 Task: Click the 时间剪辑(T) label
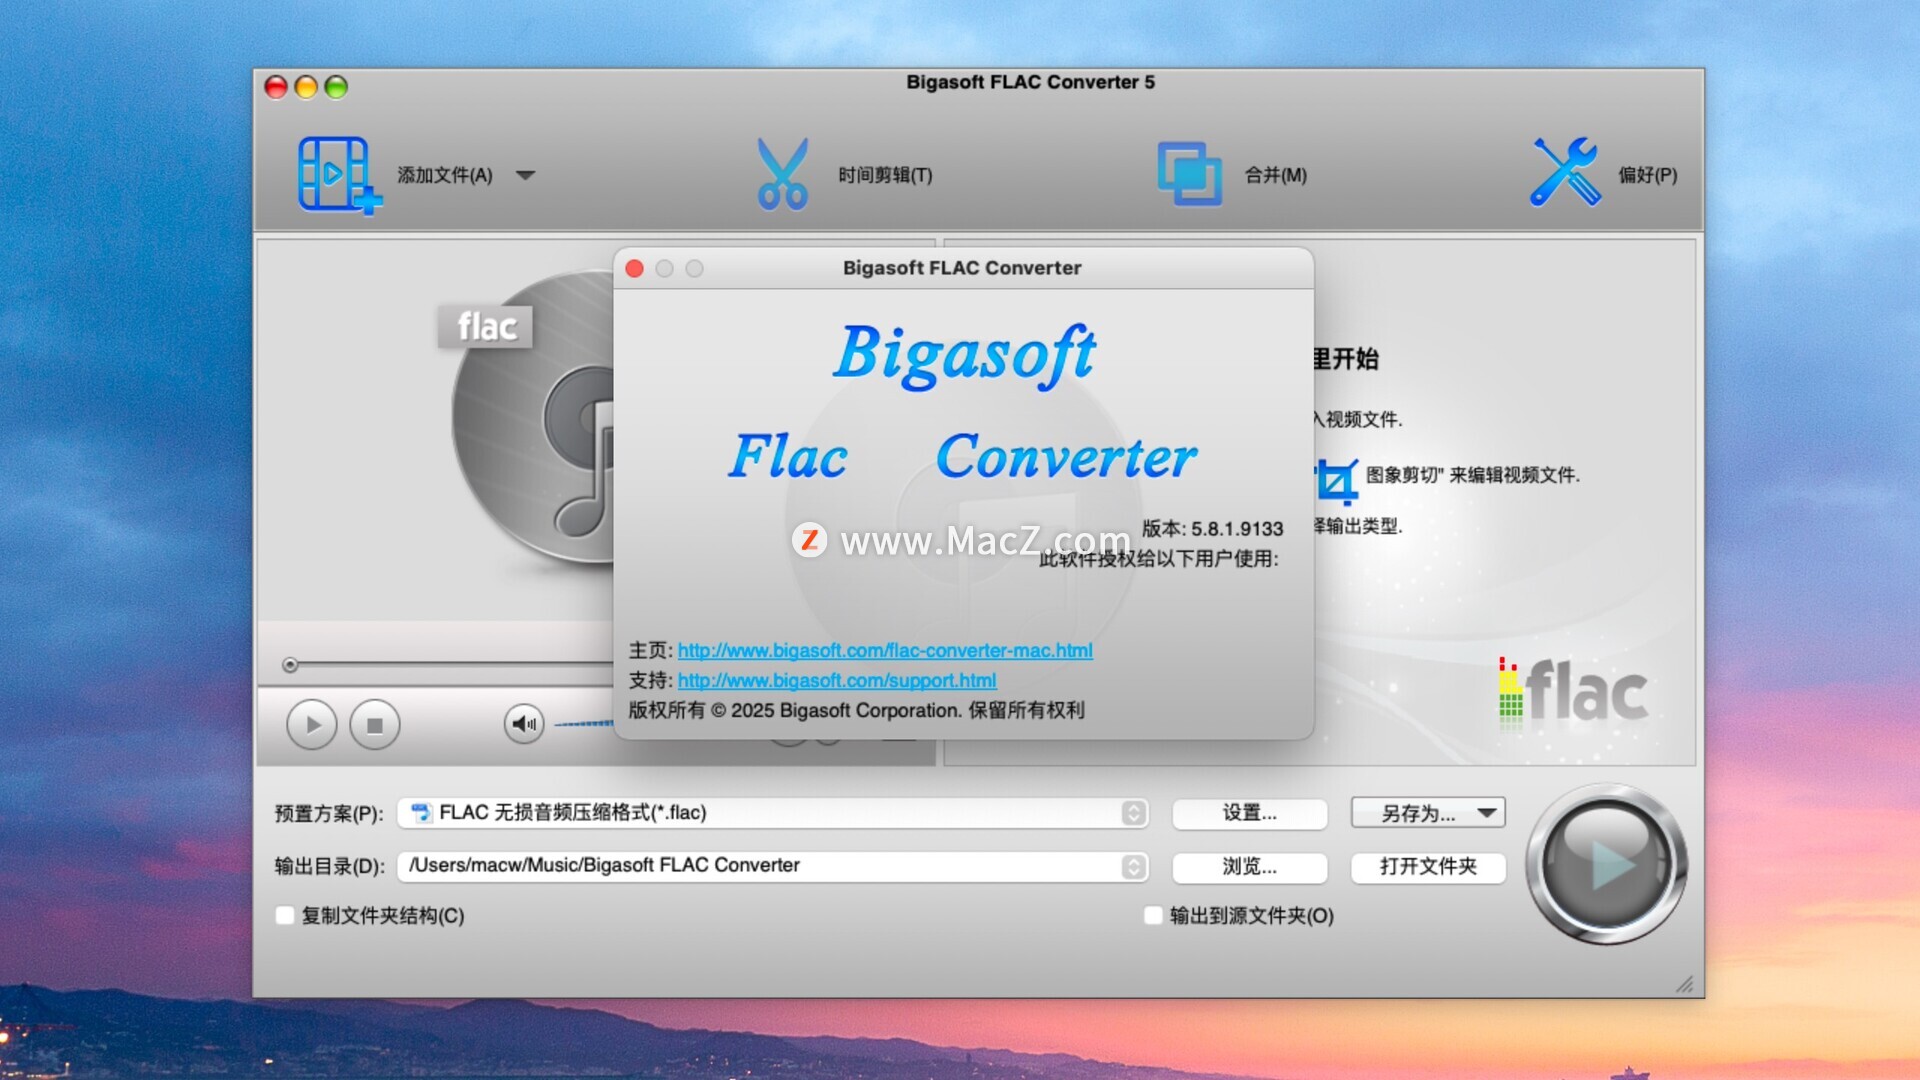[x=885, y=175]
